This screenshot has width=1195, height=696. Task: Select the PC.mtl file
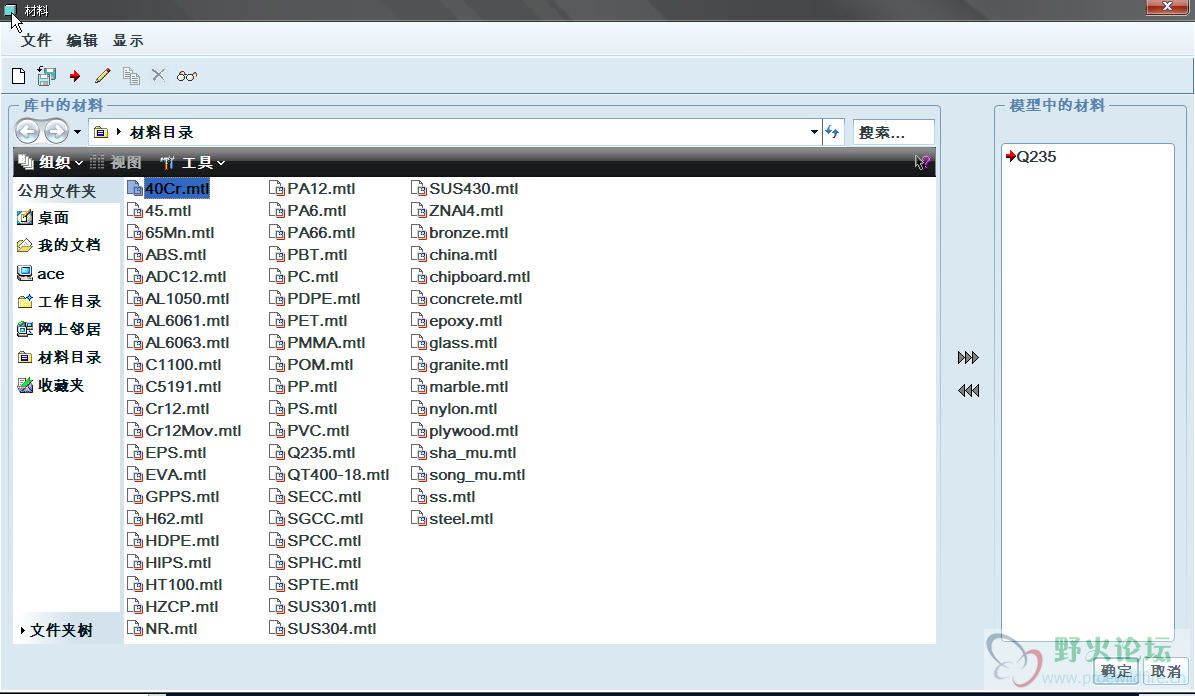coord(304,277)
